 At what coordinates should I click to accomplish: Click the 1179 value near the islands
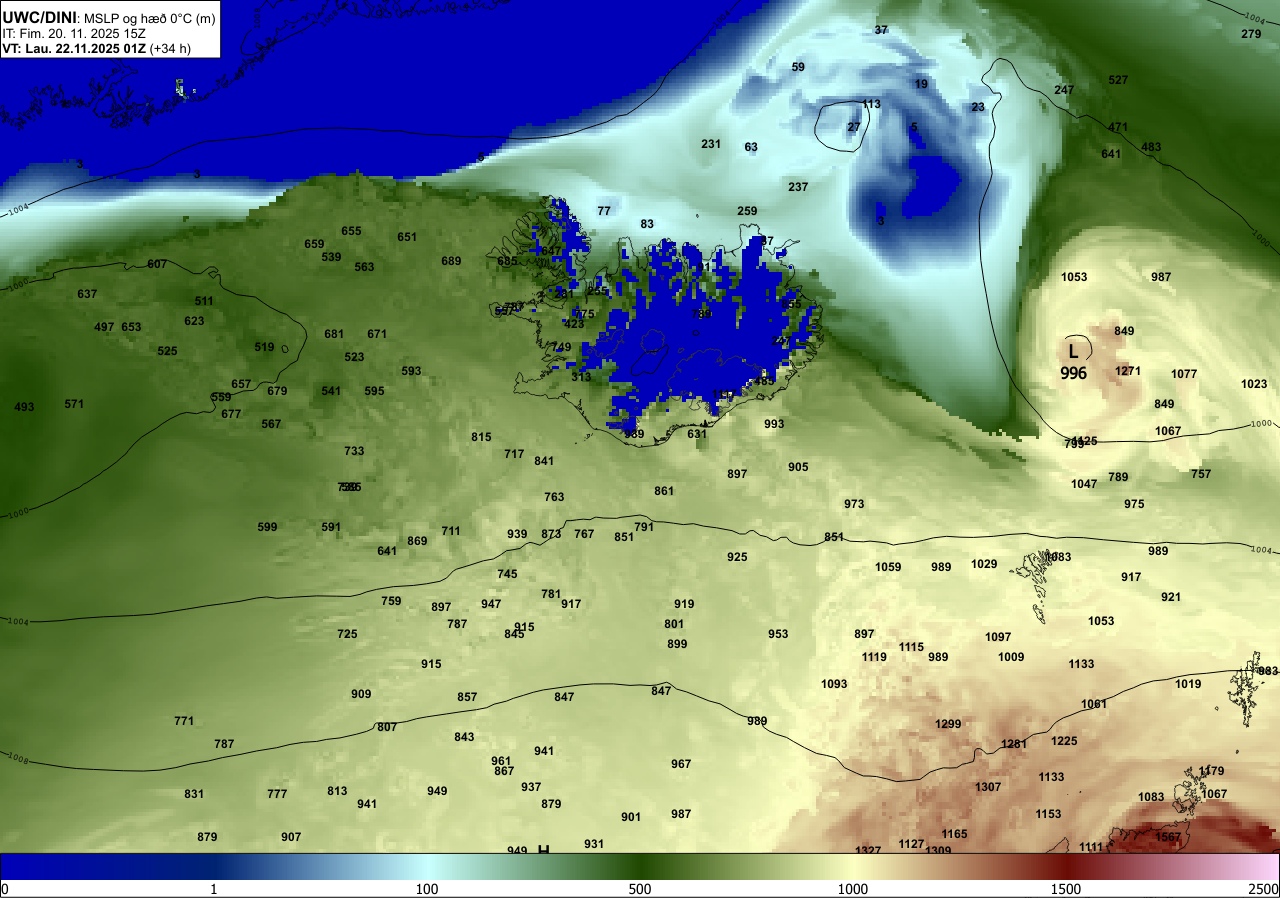(x=1211, y=771)
